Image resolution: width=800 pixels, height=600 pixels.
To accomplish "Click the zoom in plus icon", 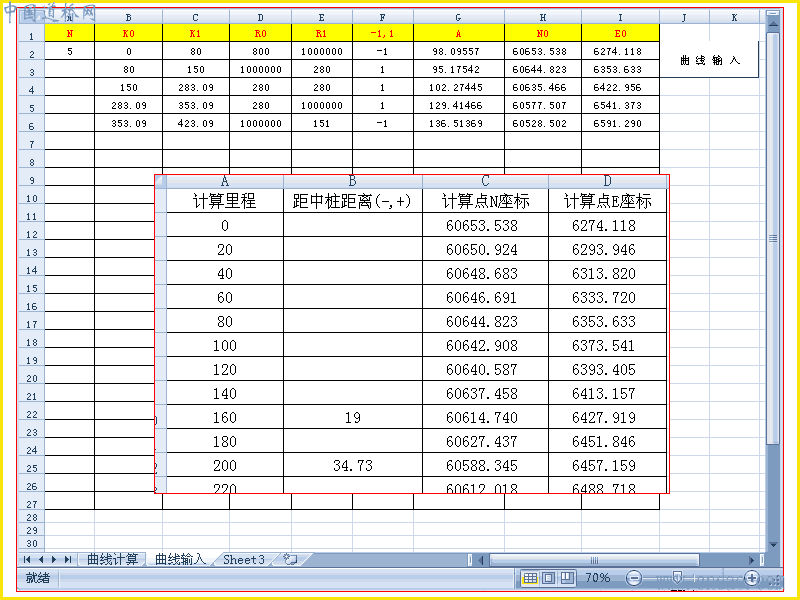I will [x=752, y=578].
